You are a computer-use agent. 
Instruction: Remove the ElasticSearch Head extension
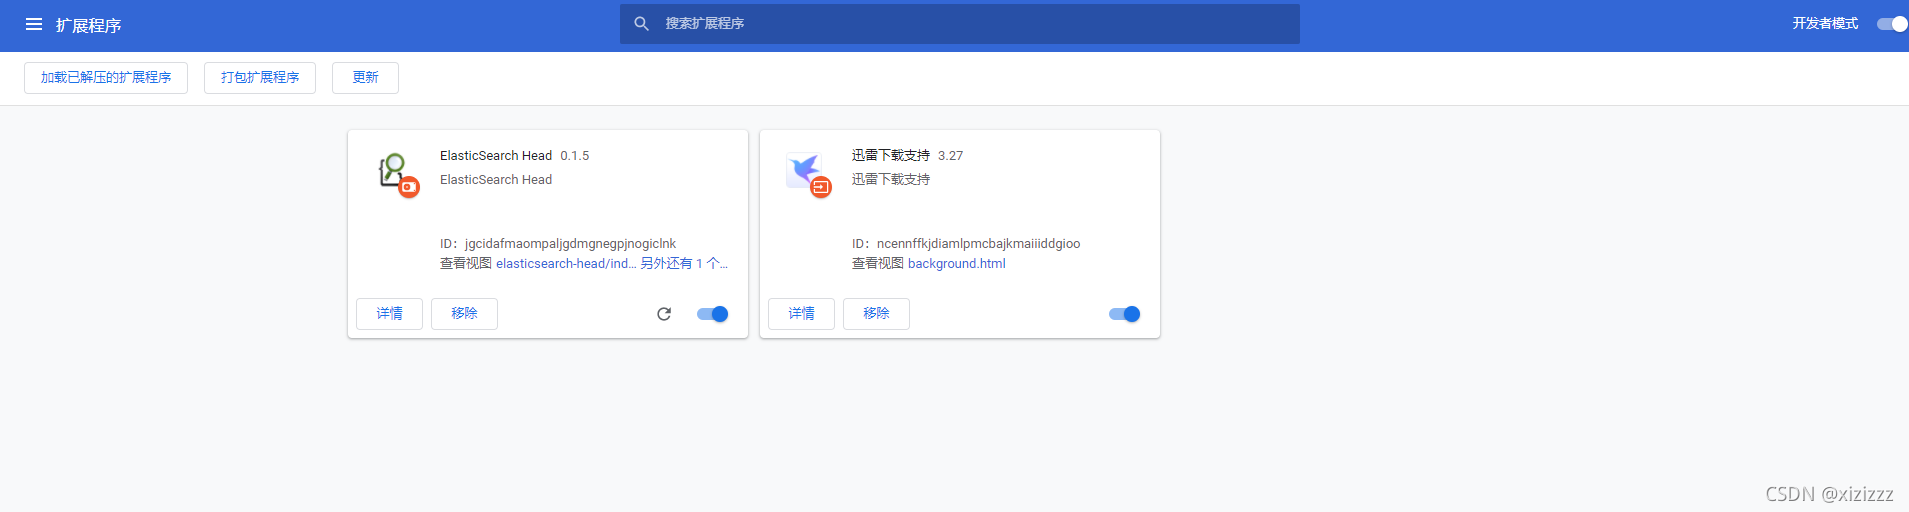click(x=464, y=314)
